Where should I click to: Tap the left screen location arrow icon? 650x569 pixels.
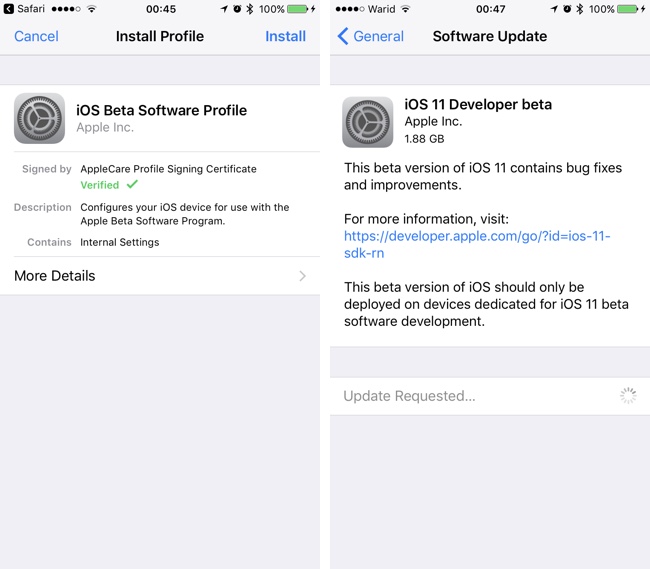[224, 9]
